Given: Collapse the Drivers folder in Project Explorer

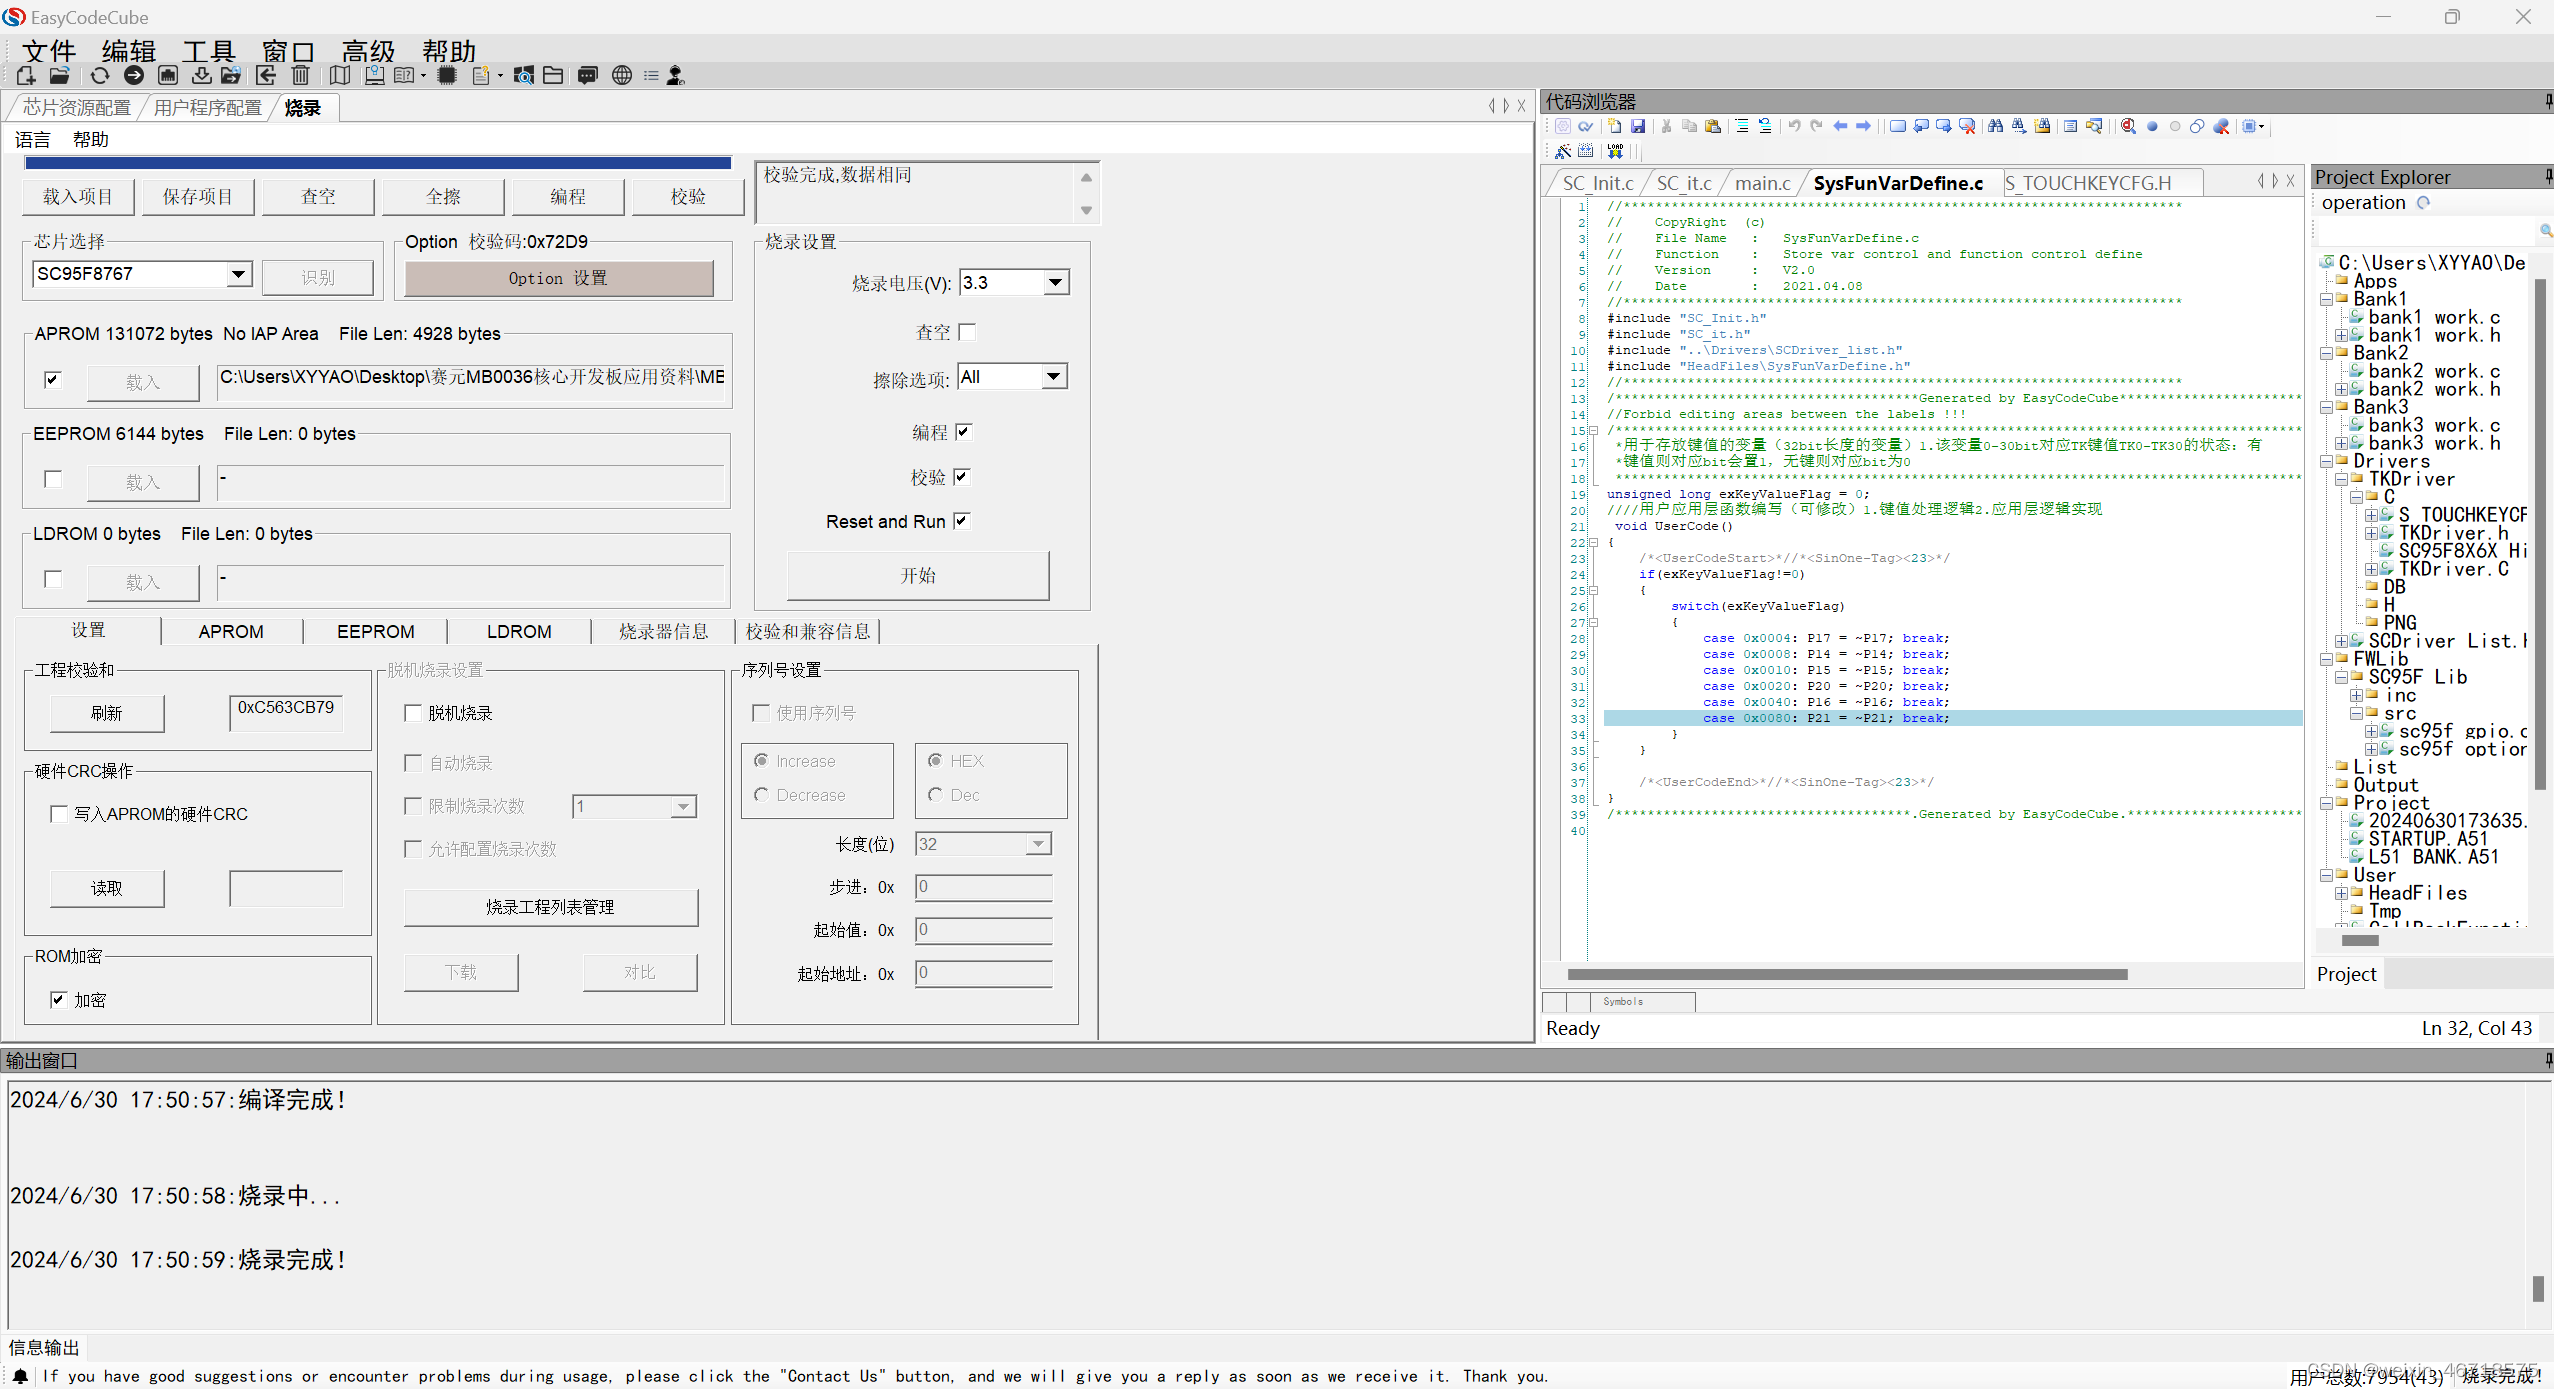Looking at the screenshot, I should click(2327, 461).
